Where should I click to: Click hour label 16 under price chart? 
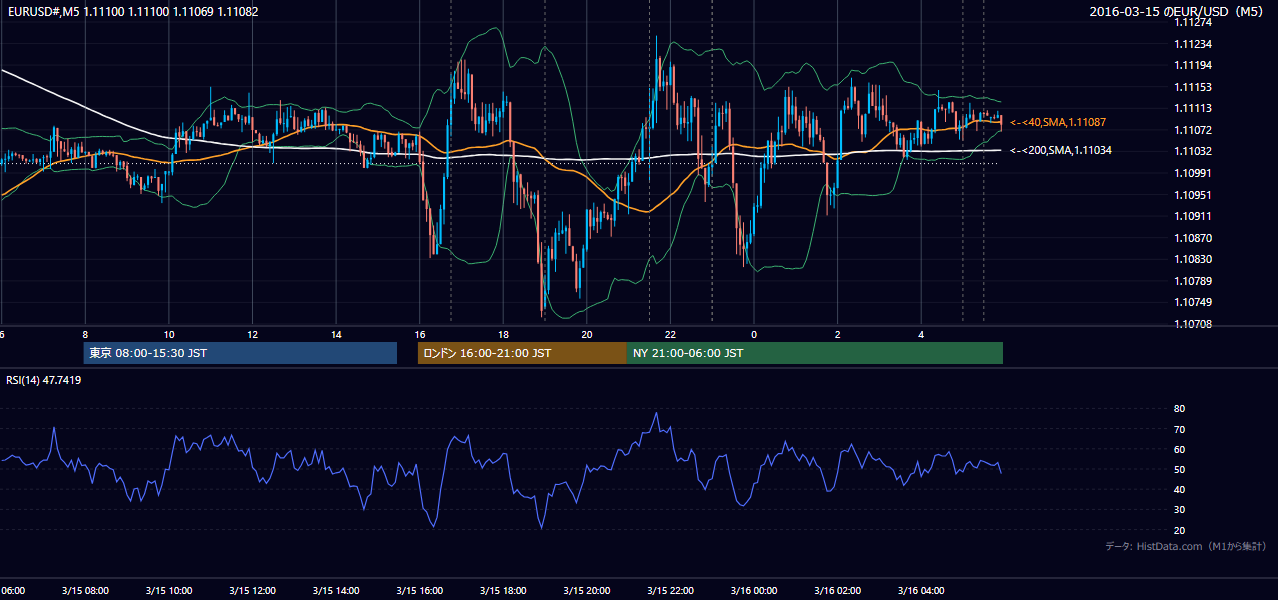pyautogui.click(x=419, y=334)
